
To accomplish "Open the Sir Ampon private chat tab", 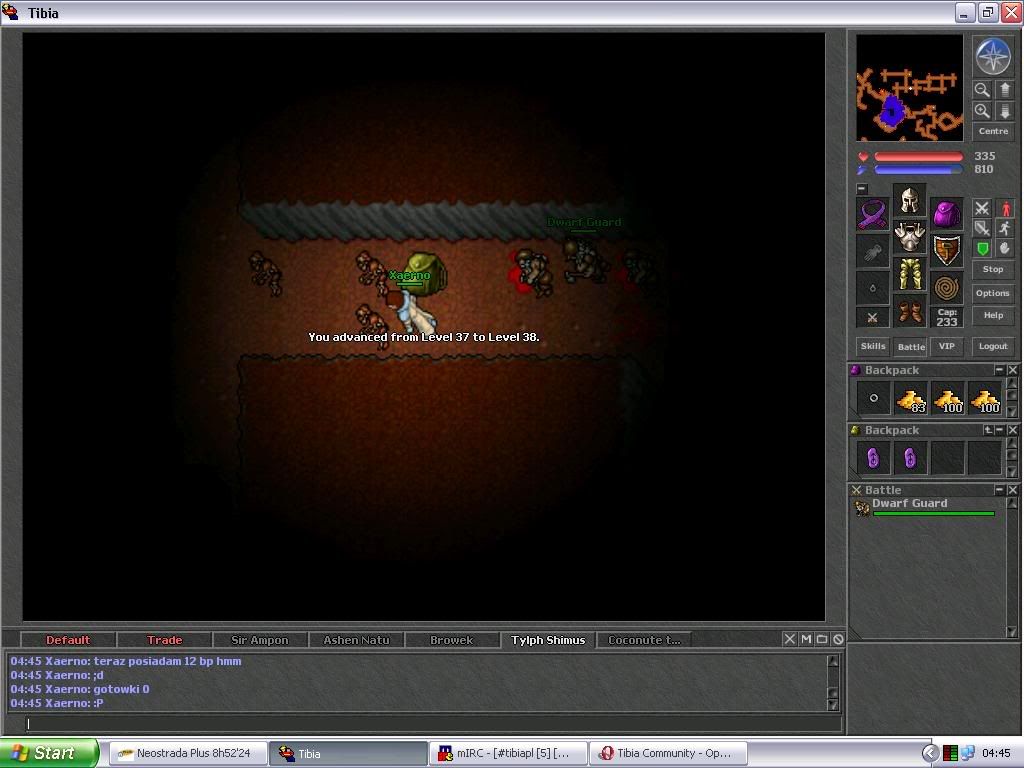I will [x=260, y=640].
